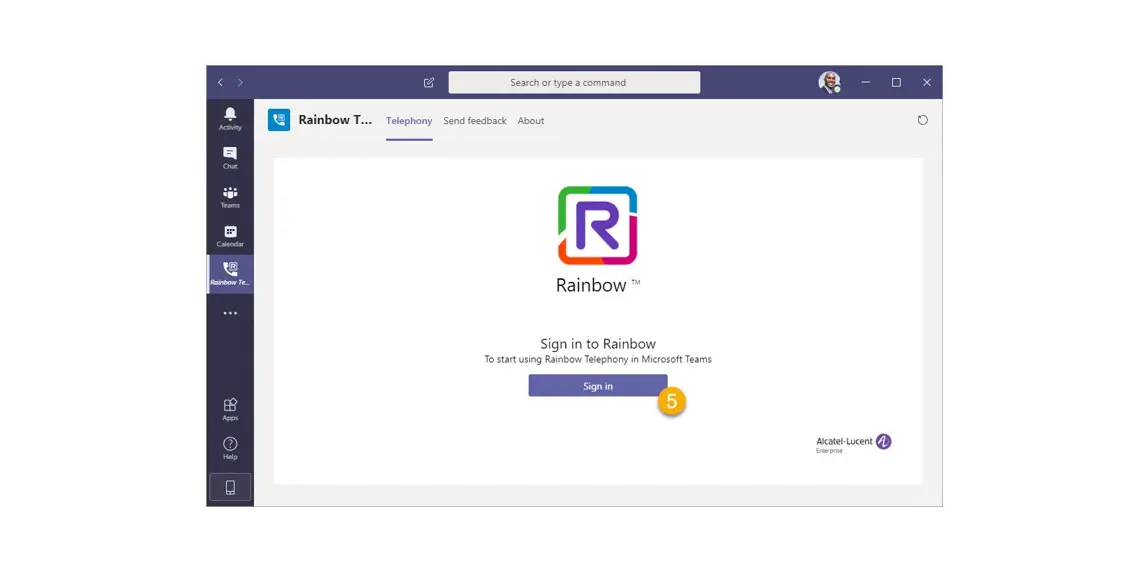
Task: Click the Rainbow T... app title
Action: tap(335, 120)
